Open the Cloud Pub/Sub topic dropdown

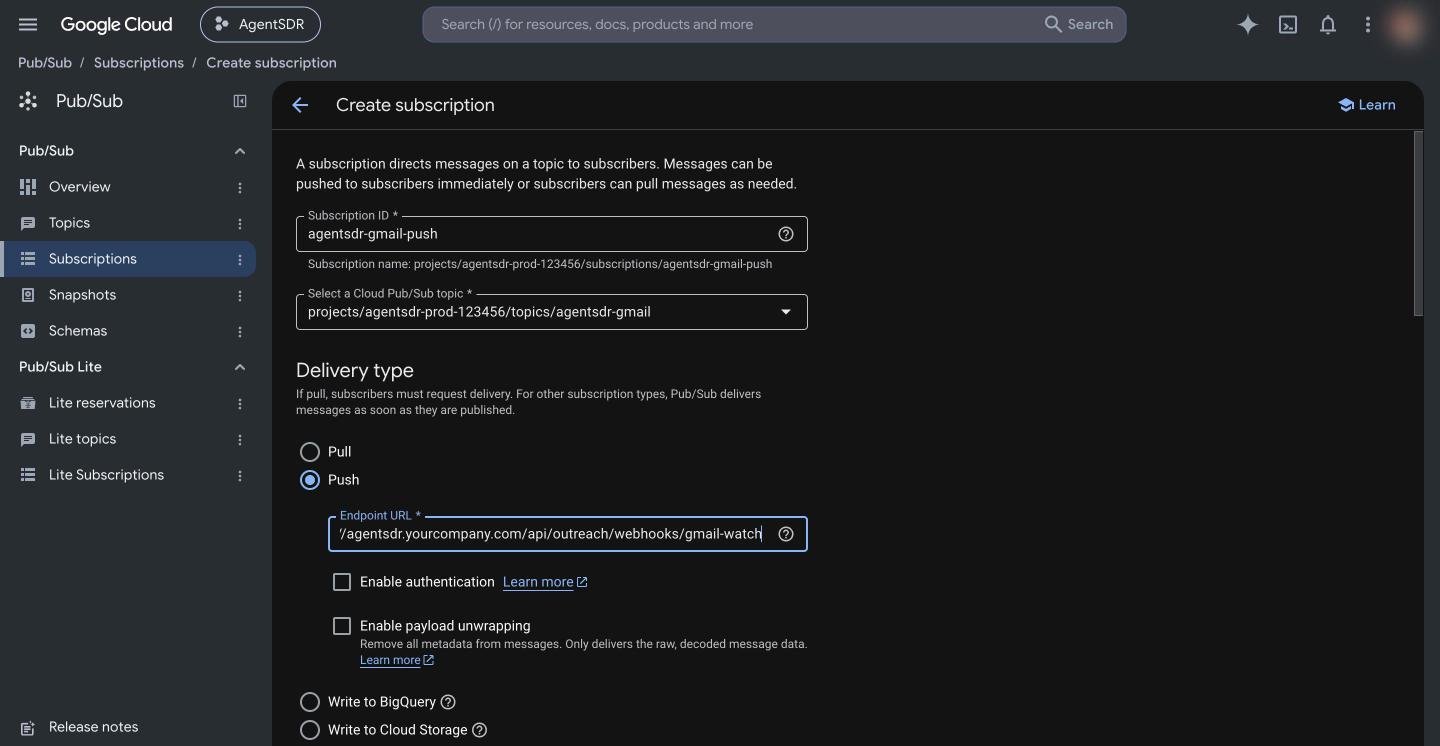coord(552,312)
